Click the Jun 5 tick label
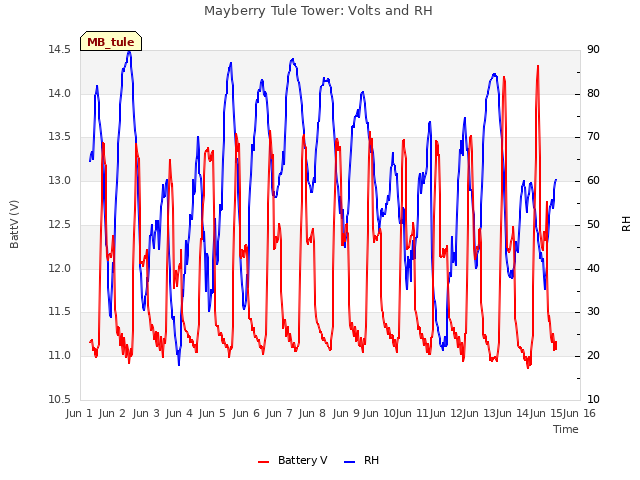This screenshot has height=480, width=640. coord(212,413)
